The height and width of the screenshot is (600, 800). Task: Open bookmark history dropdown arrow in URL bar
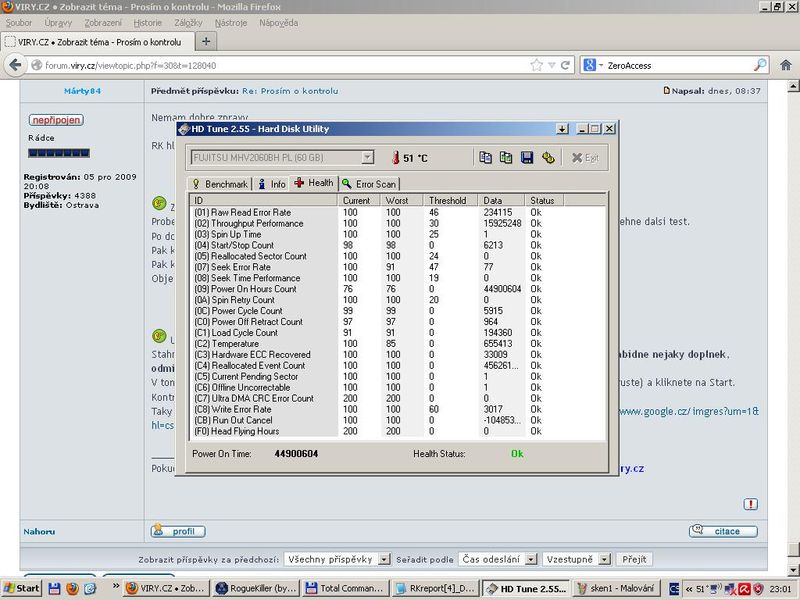(x=552, y=65)
